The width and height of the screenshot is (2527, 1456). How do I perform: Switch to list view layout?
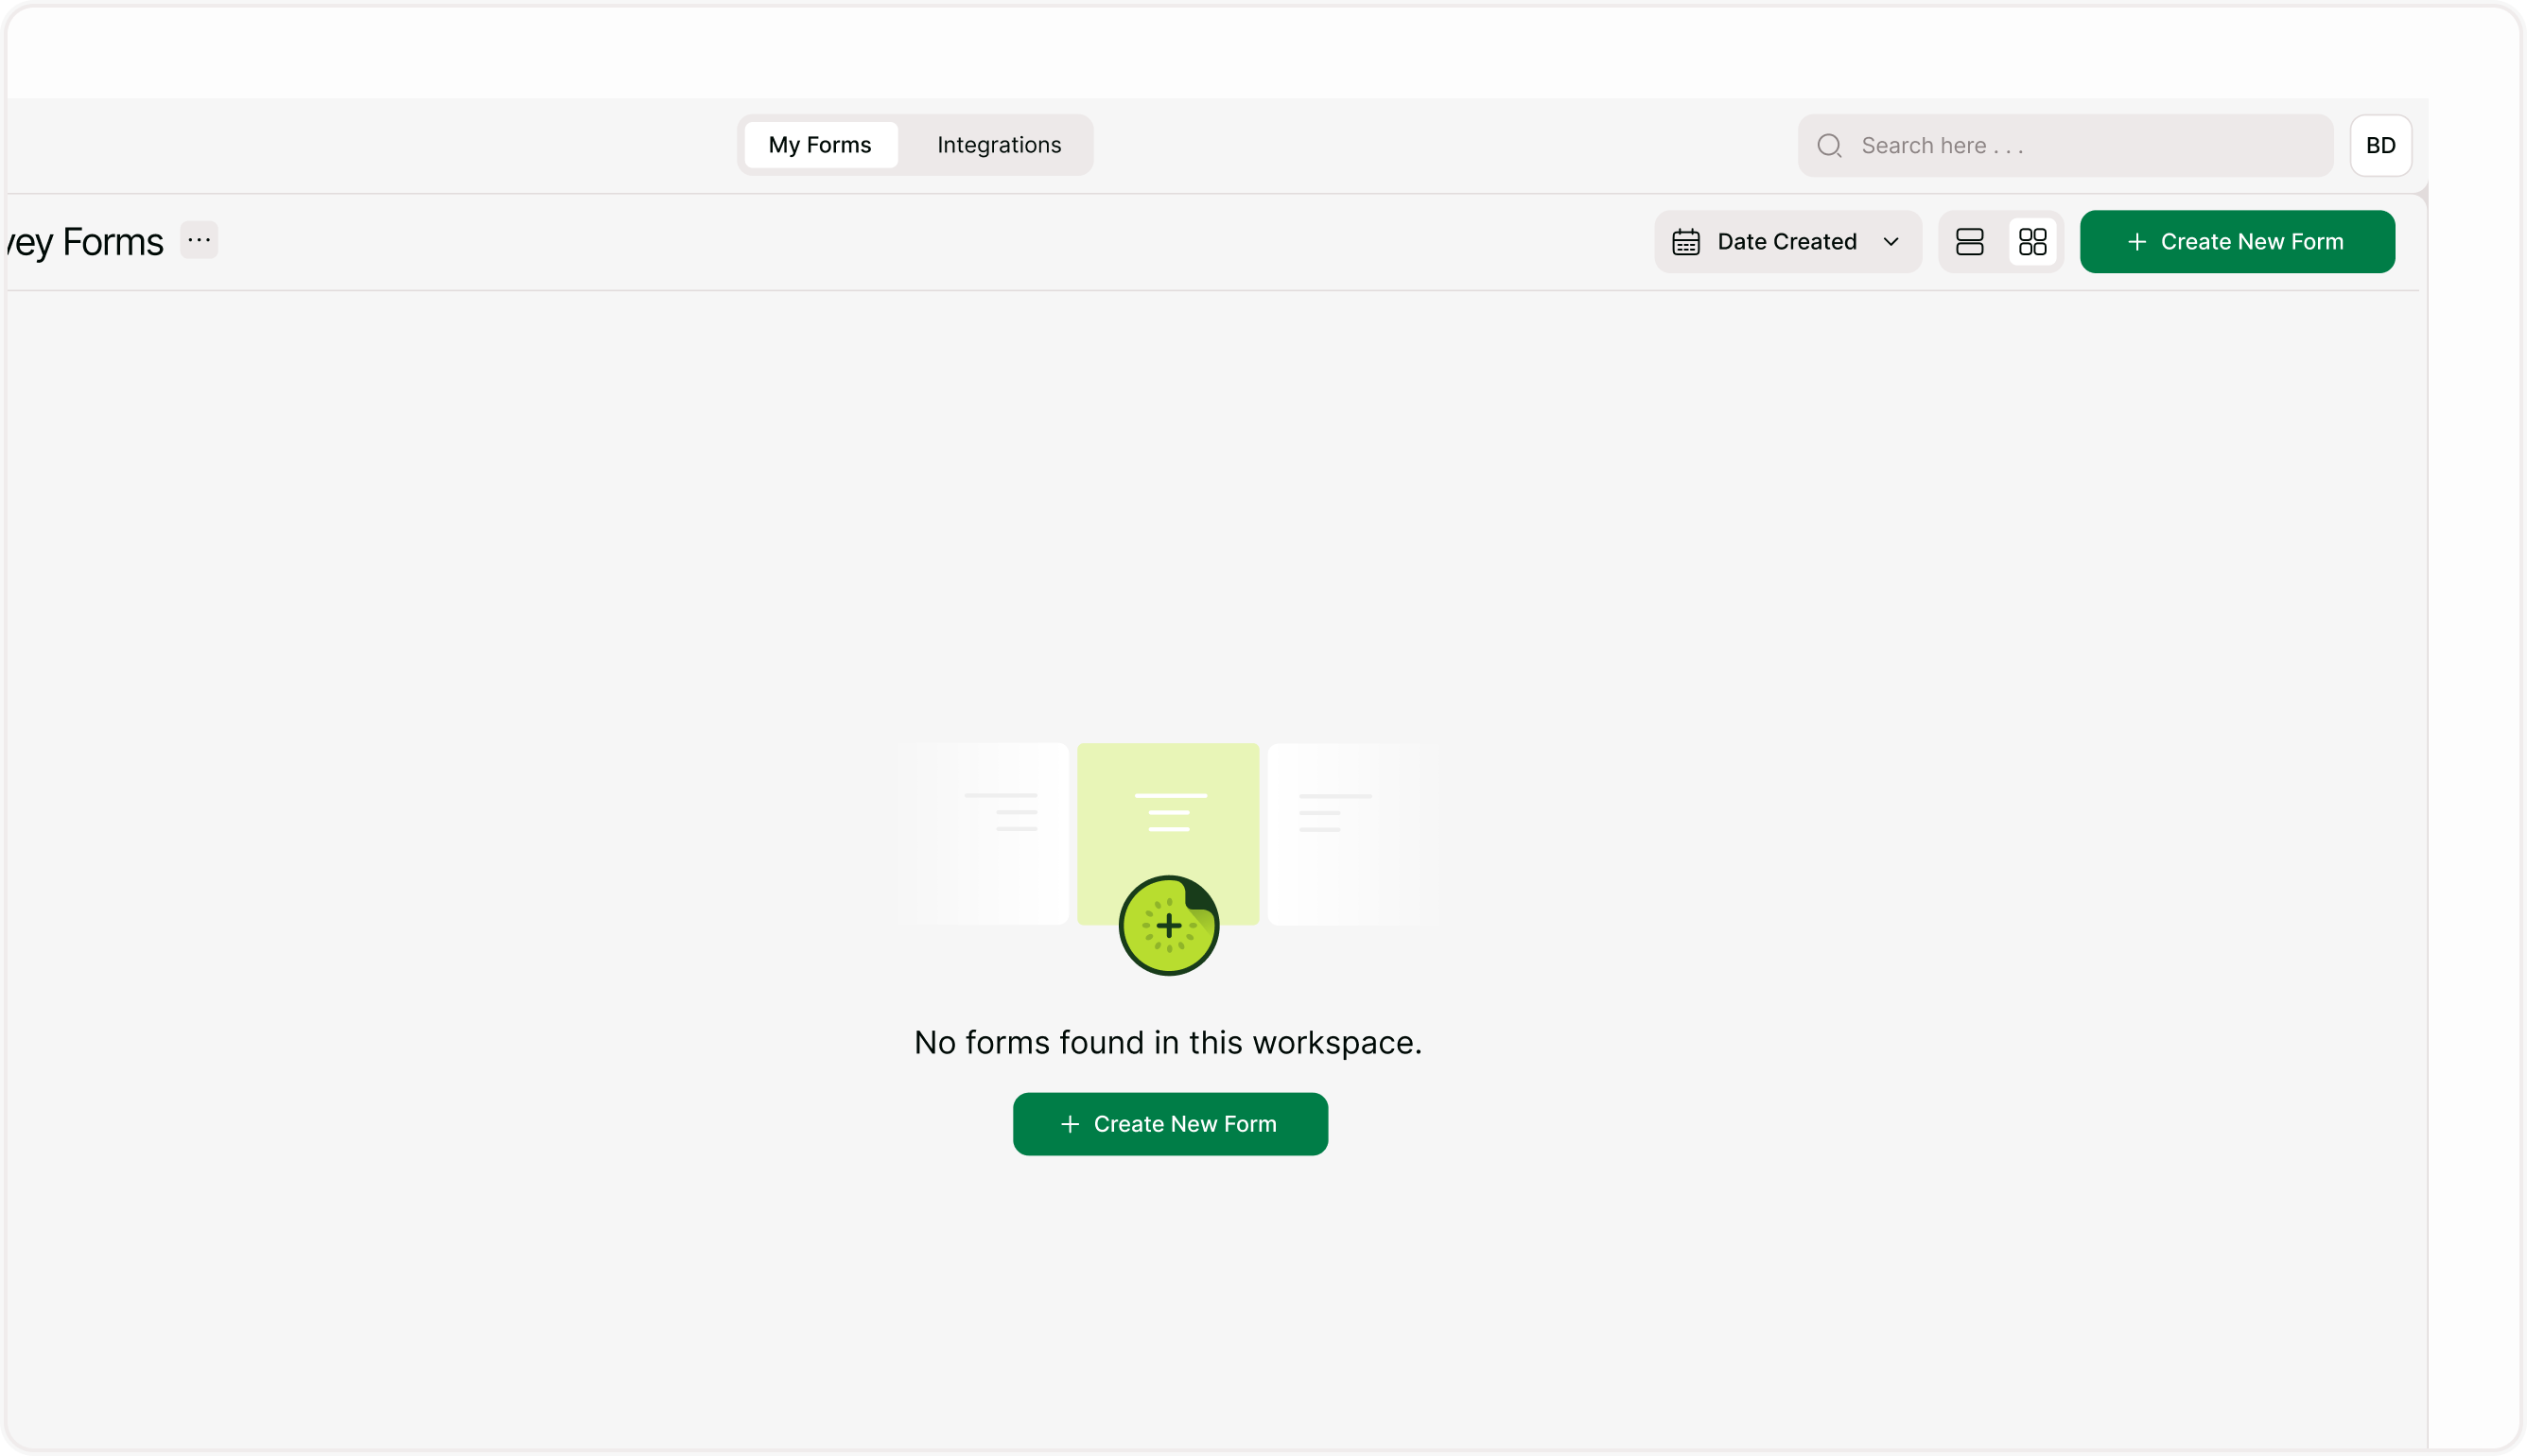[1969, 242]
